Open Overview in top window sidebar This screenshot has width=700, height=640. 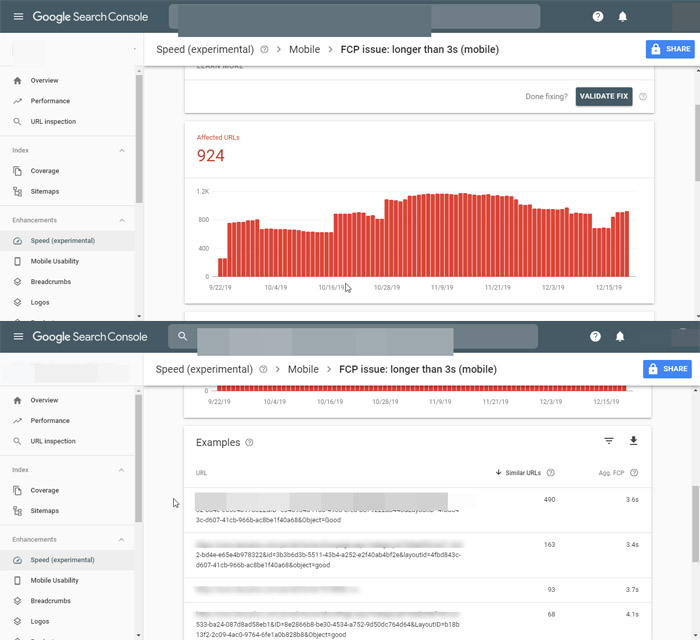point(67,80)
